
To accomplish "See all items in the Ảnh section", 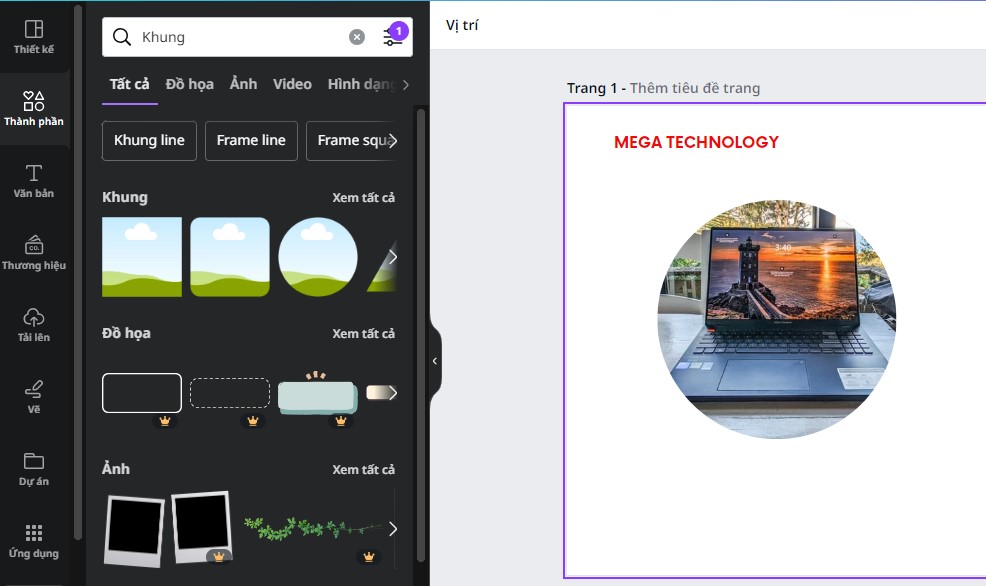I will pos(363,470).
